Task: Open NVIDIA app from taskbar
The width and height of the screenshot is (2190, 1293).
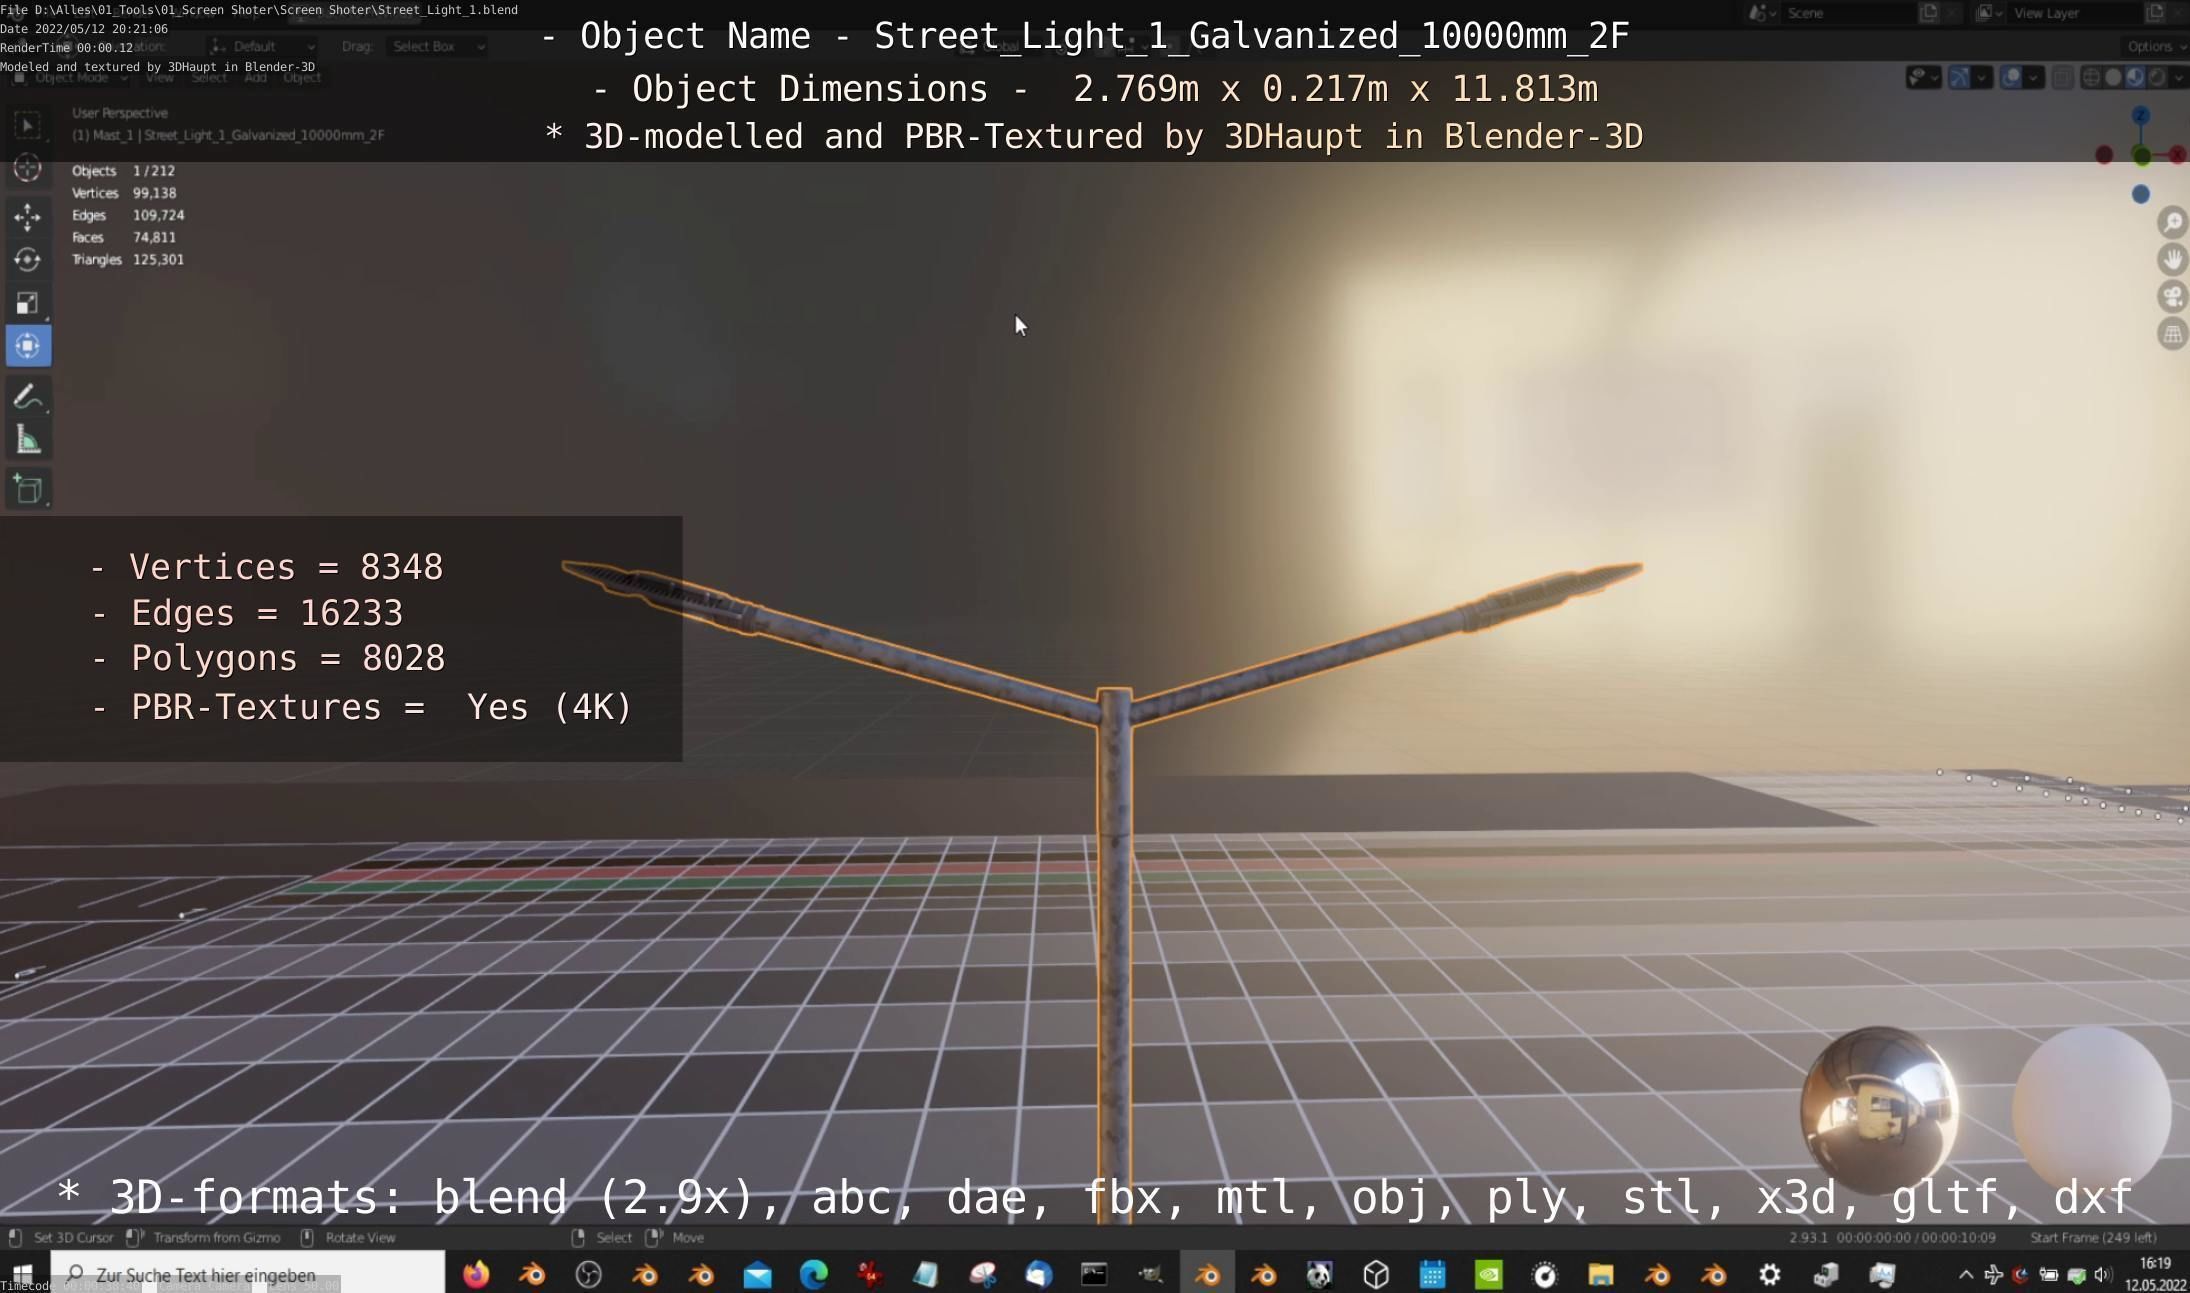Action: [1489, 1274]
